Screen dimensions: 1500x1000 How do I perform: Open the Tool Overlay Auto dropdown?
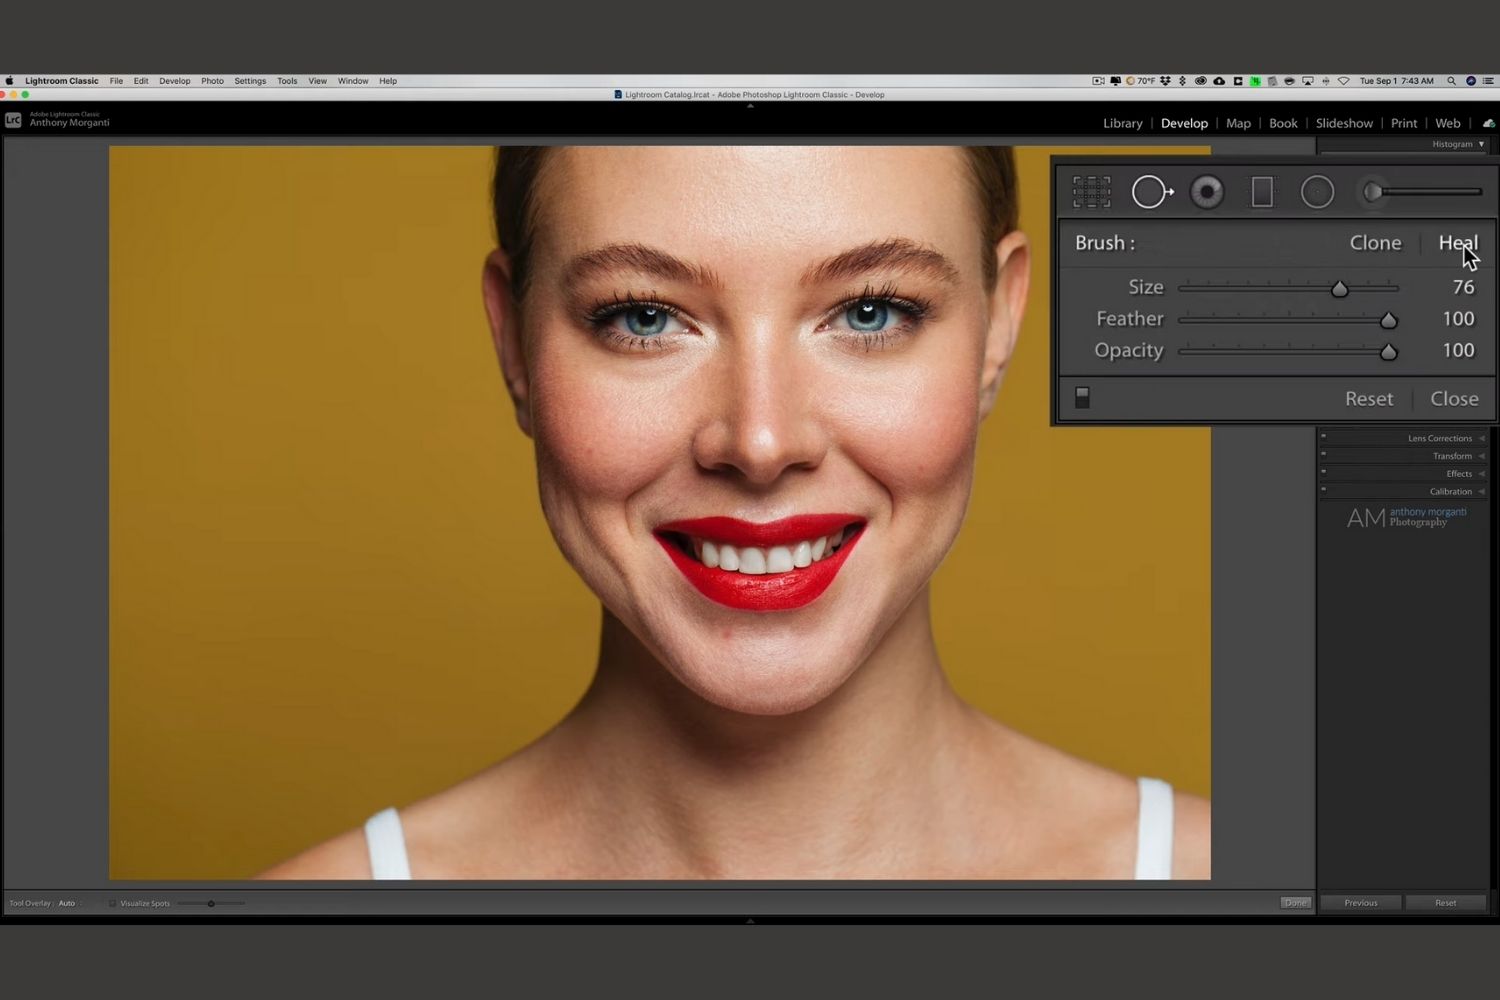coord(67,903)
